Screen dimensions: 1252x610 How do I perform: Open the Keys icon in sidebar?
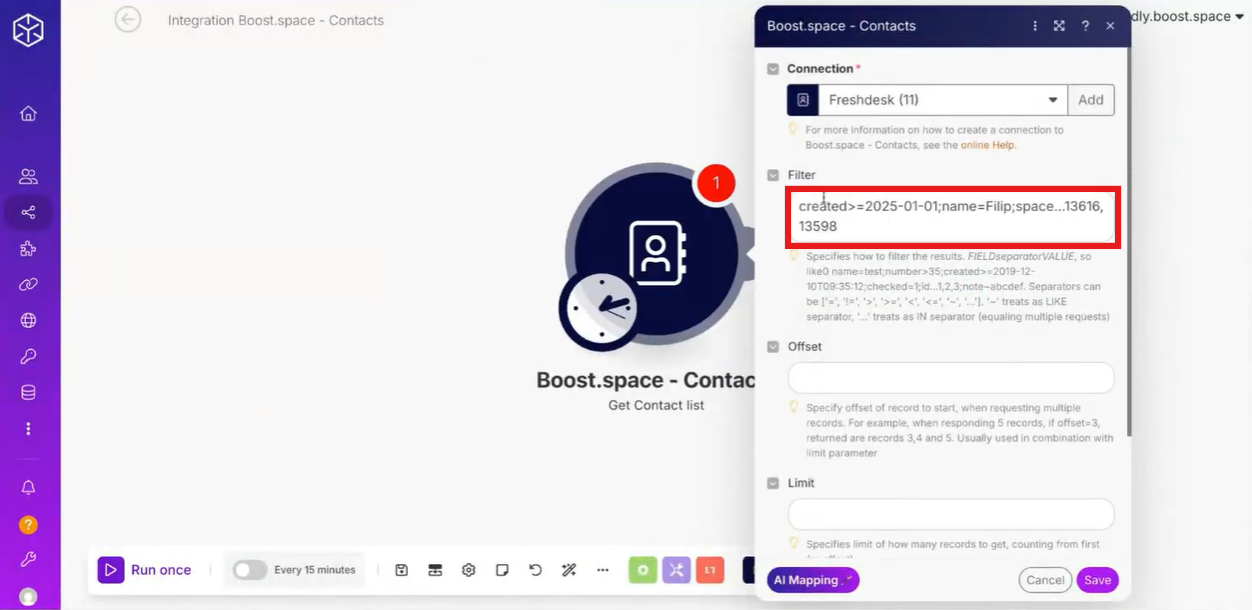[28, 357]
